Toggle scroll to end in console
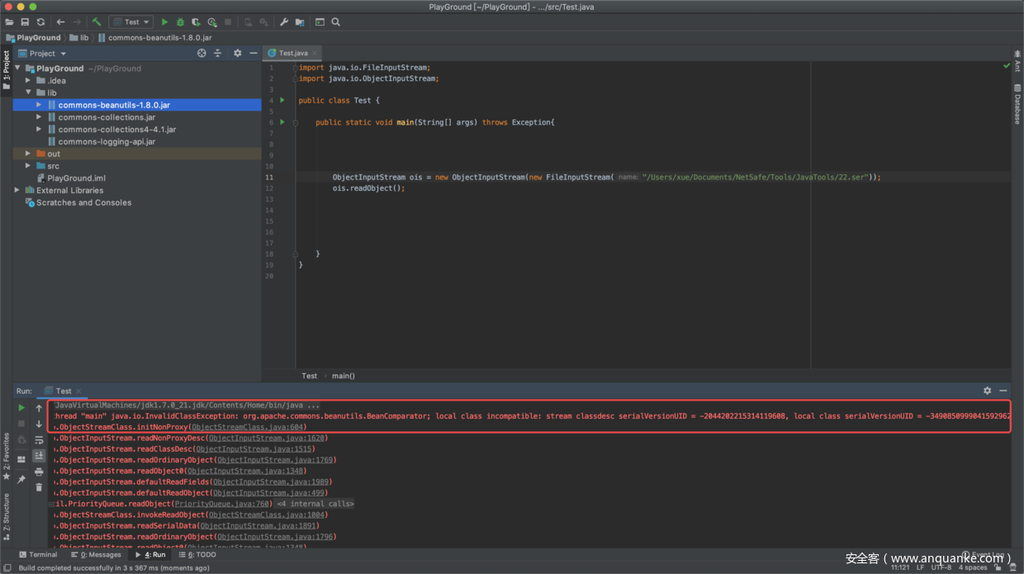1024x574 pixels. (39, 456)
